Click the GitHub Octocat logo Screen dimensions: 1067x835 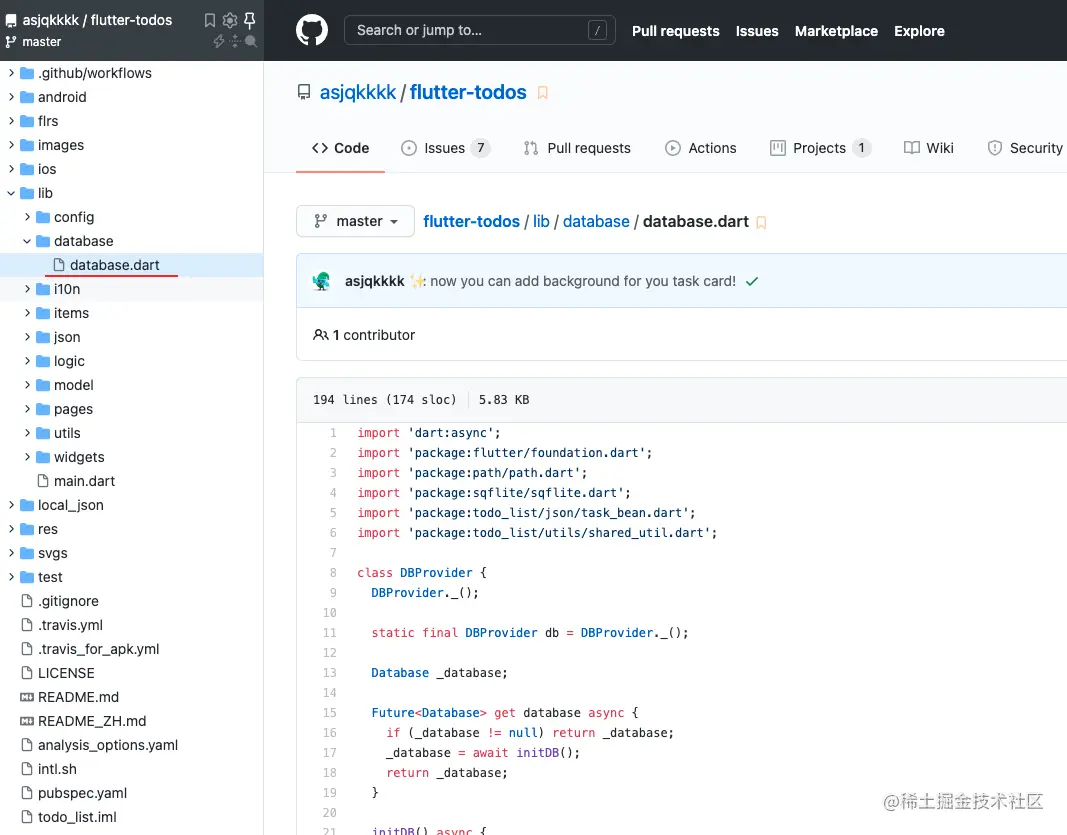click(312, 31)
